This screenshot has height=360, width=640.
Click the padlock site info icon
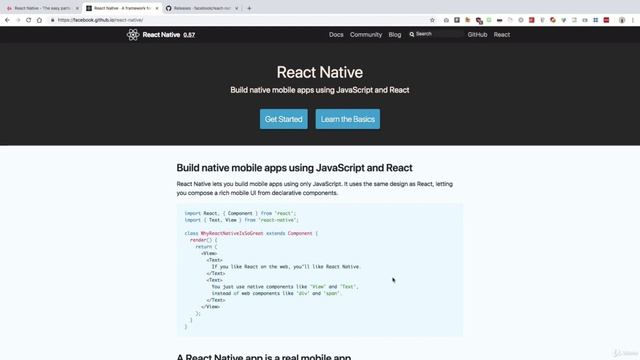(52, 20)
